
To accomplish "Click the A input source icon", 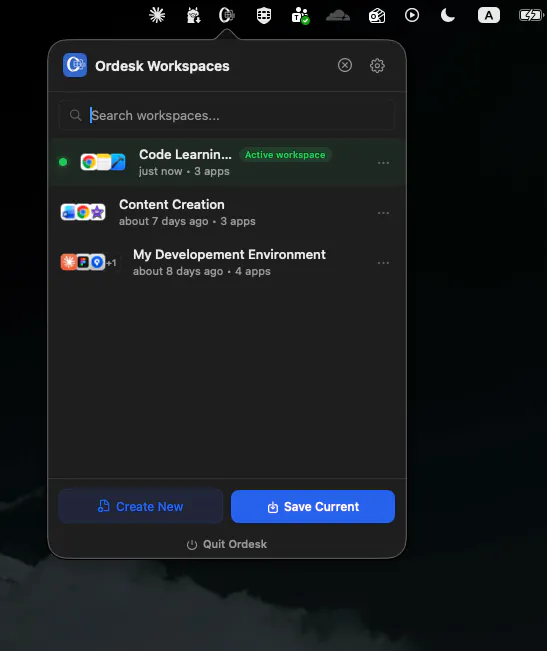I will click(489, 15).
